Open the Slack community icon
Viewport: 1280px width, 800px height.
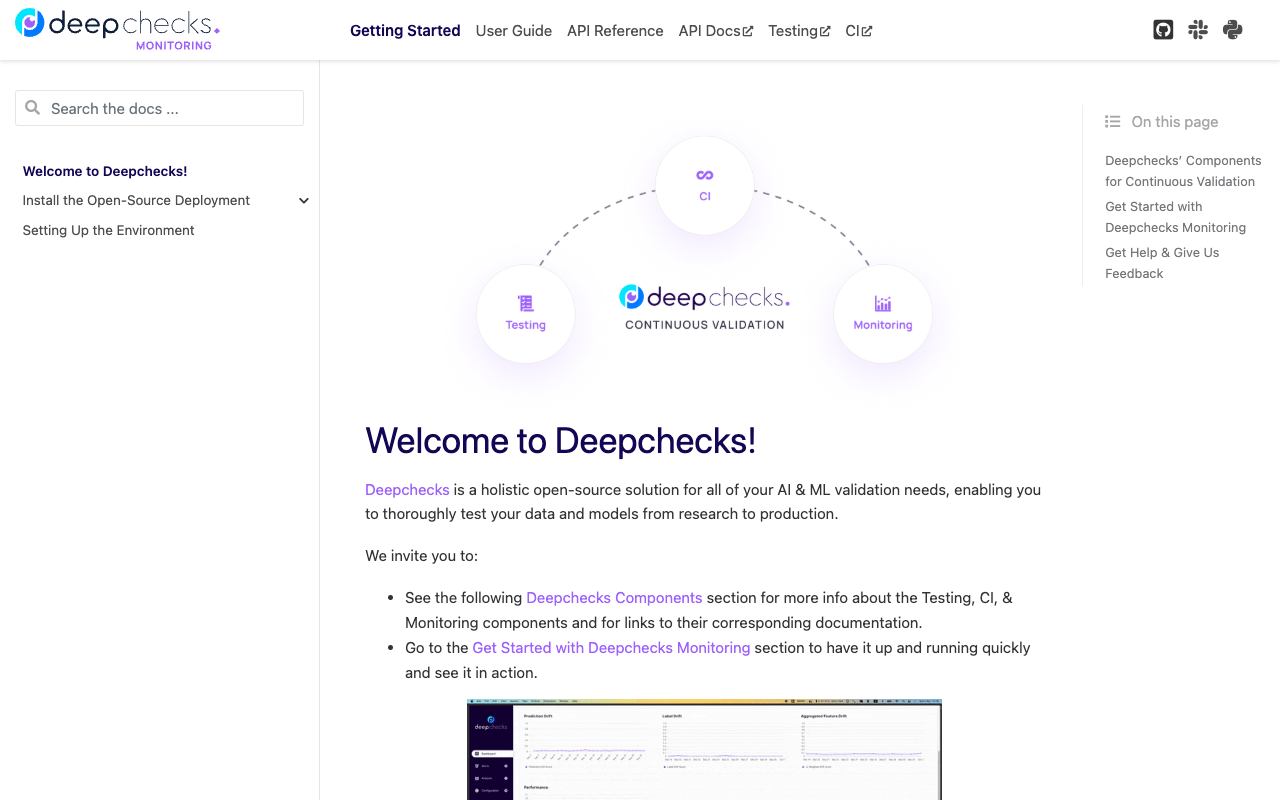1198,30
